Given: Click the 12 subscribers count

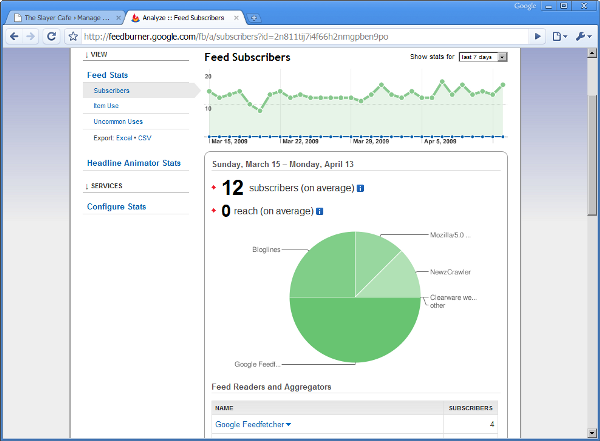Looking at the screenshot, I should [x=232, y=188].
